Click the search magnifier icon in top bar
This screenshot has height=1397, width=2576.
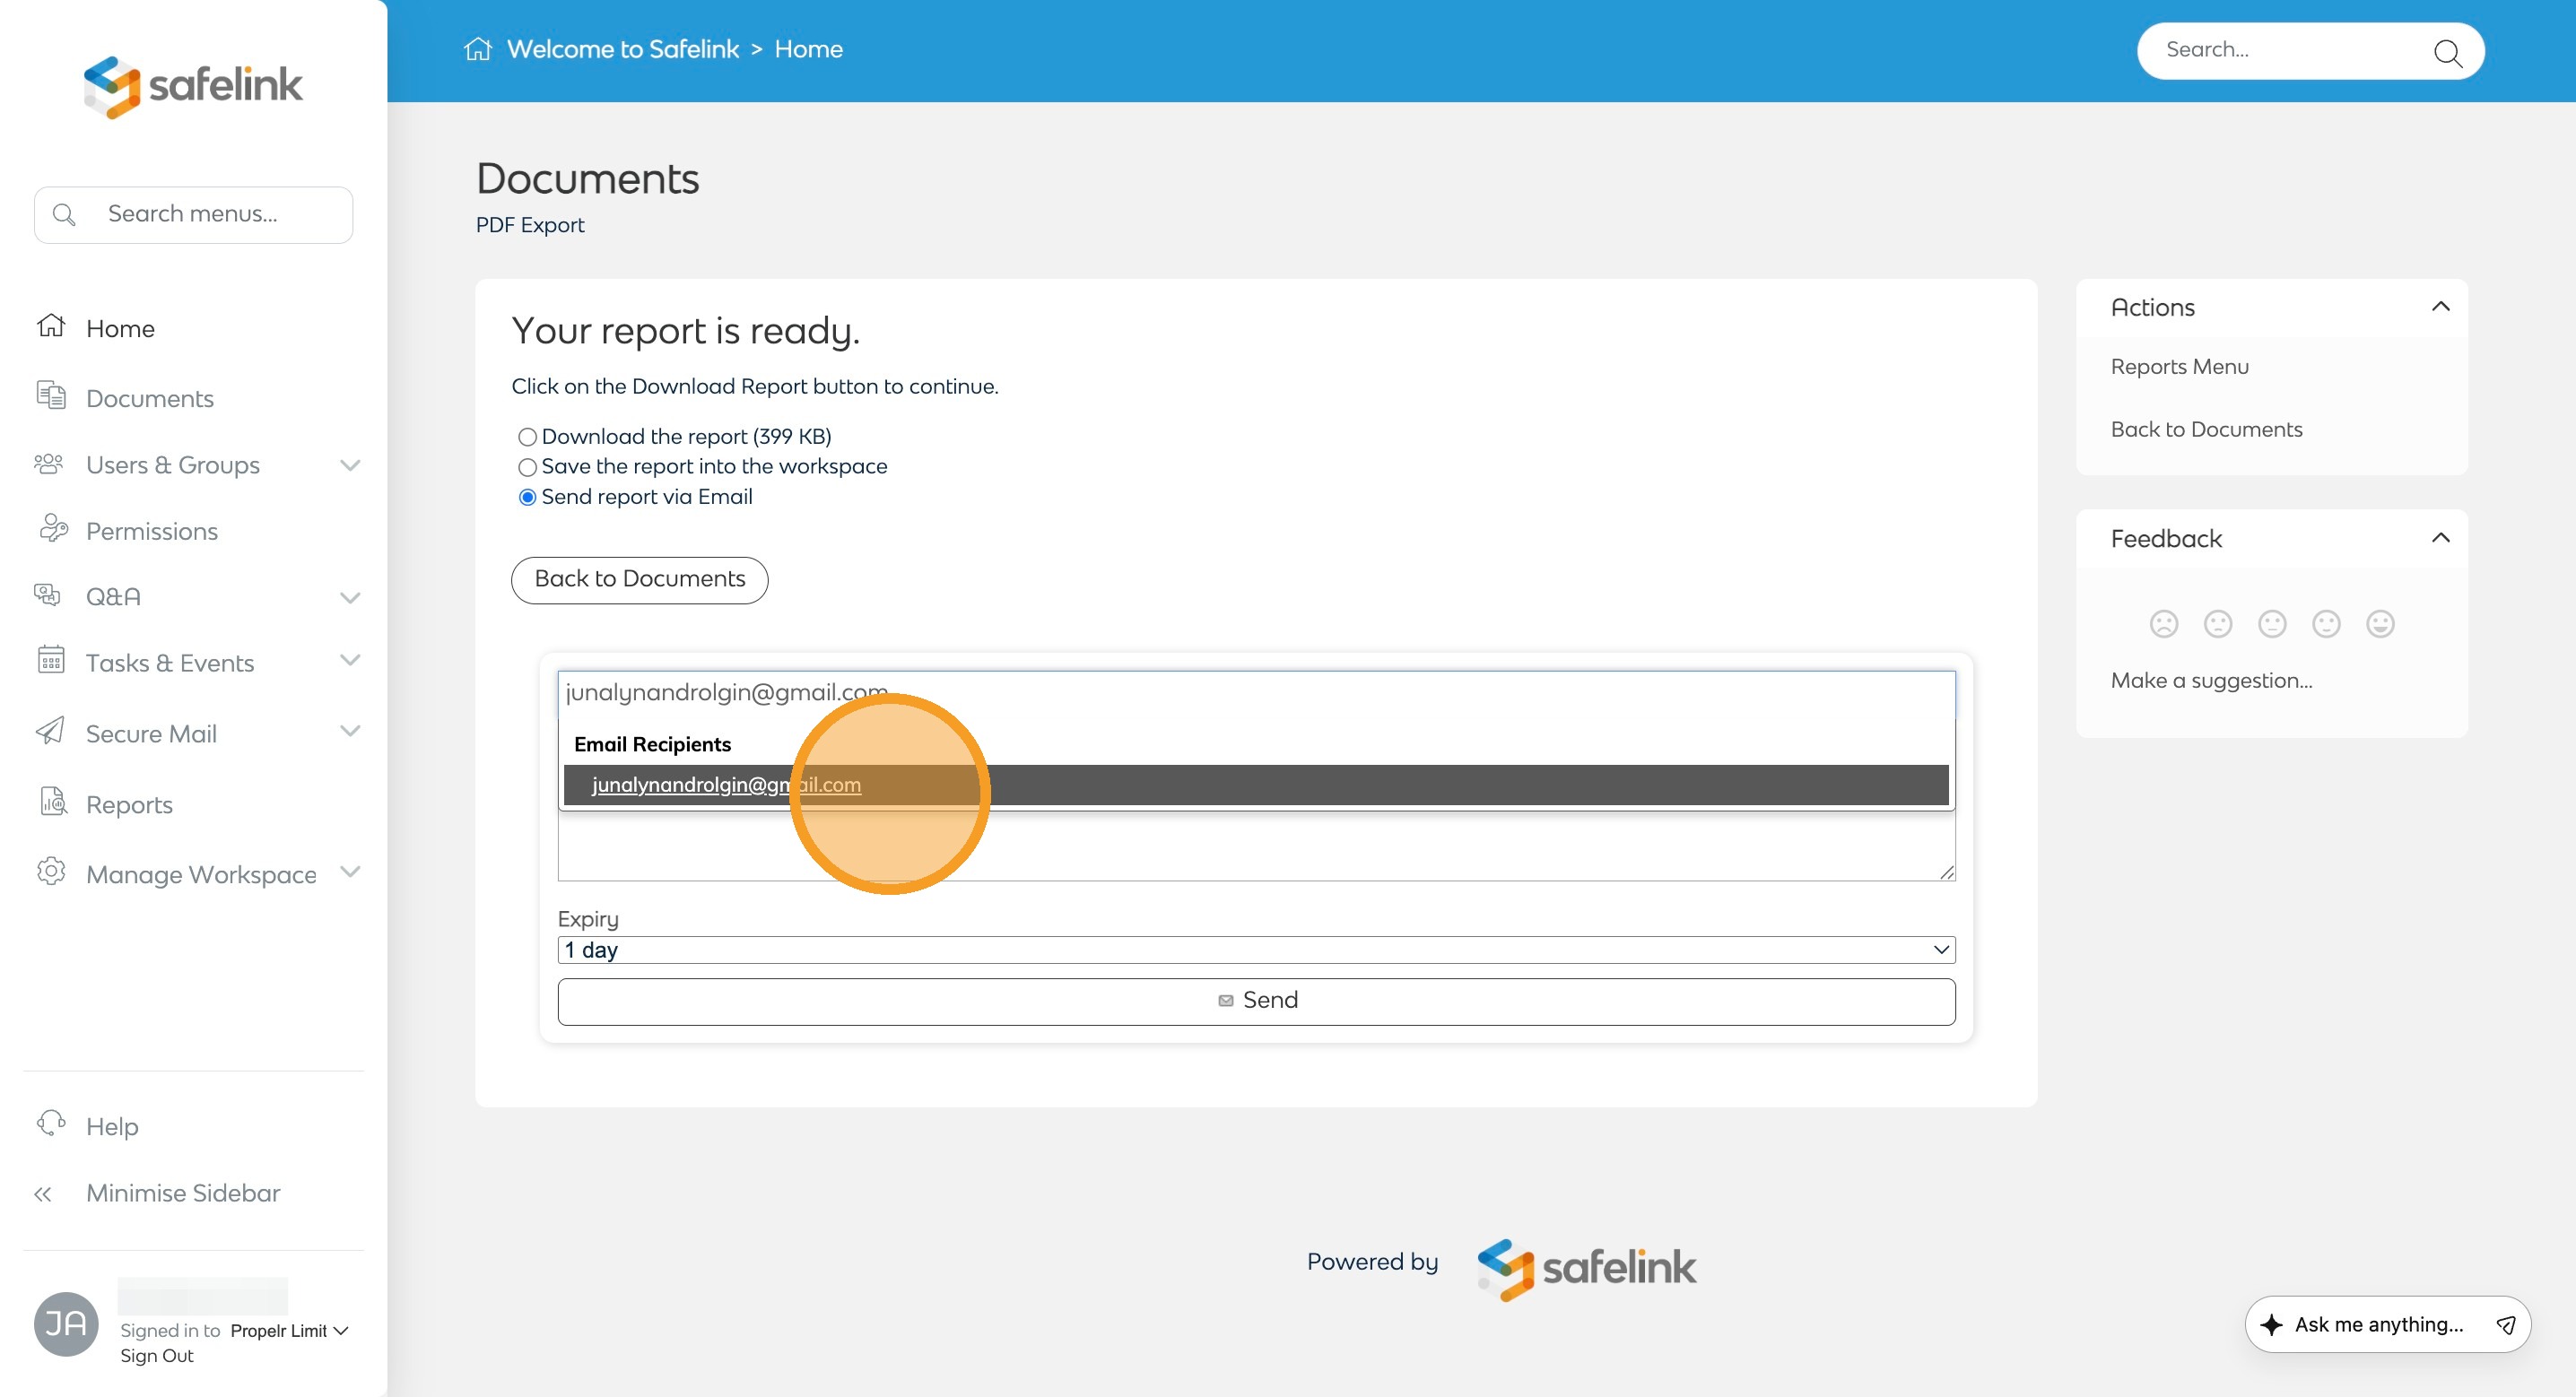[2447, 52]
